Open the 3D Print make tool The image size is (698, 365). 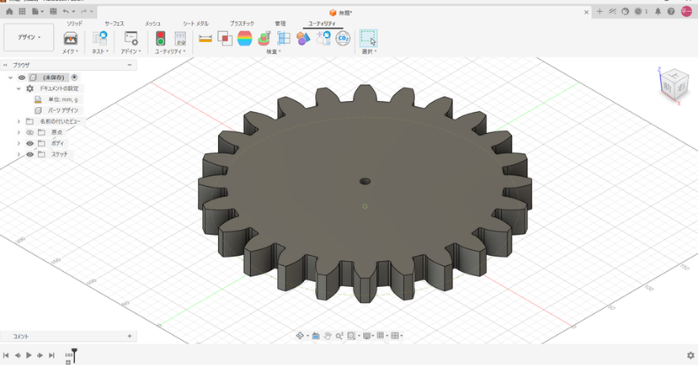pos(70,39)
